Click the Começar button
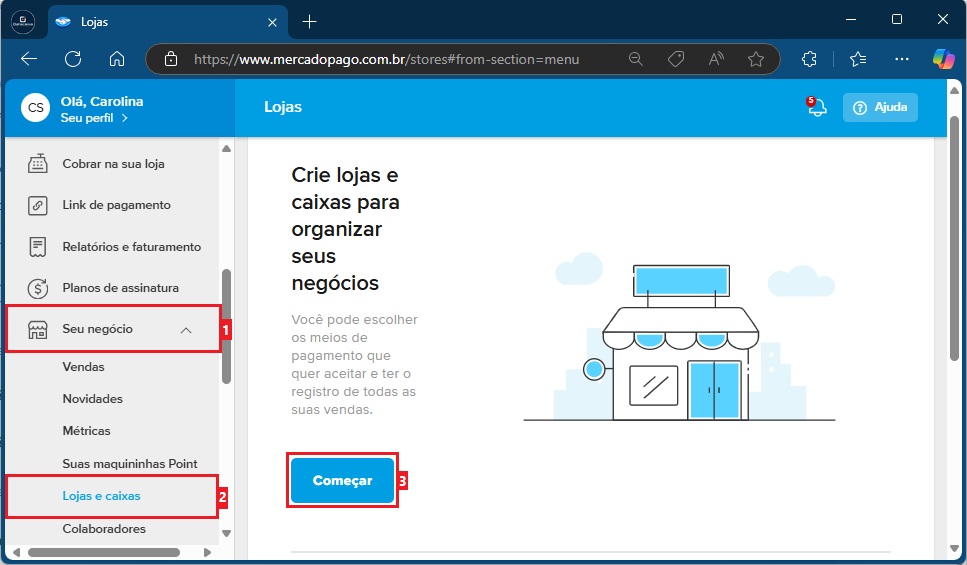967x565 pixels. 342,480
